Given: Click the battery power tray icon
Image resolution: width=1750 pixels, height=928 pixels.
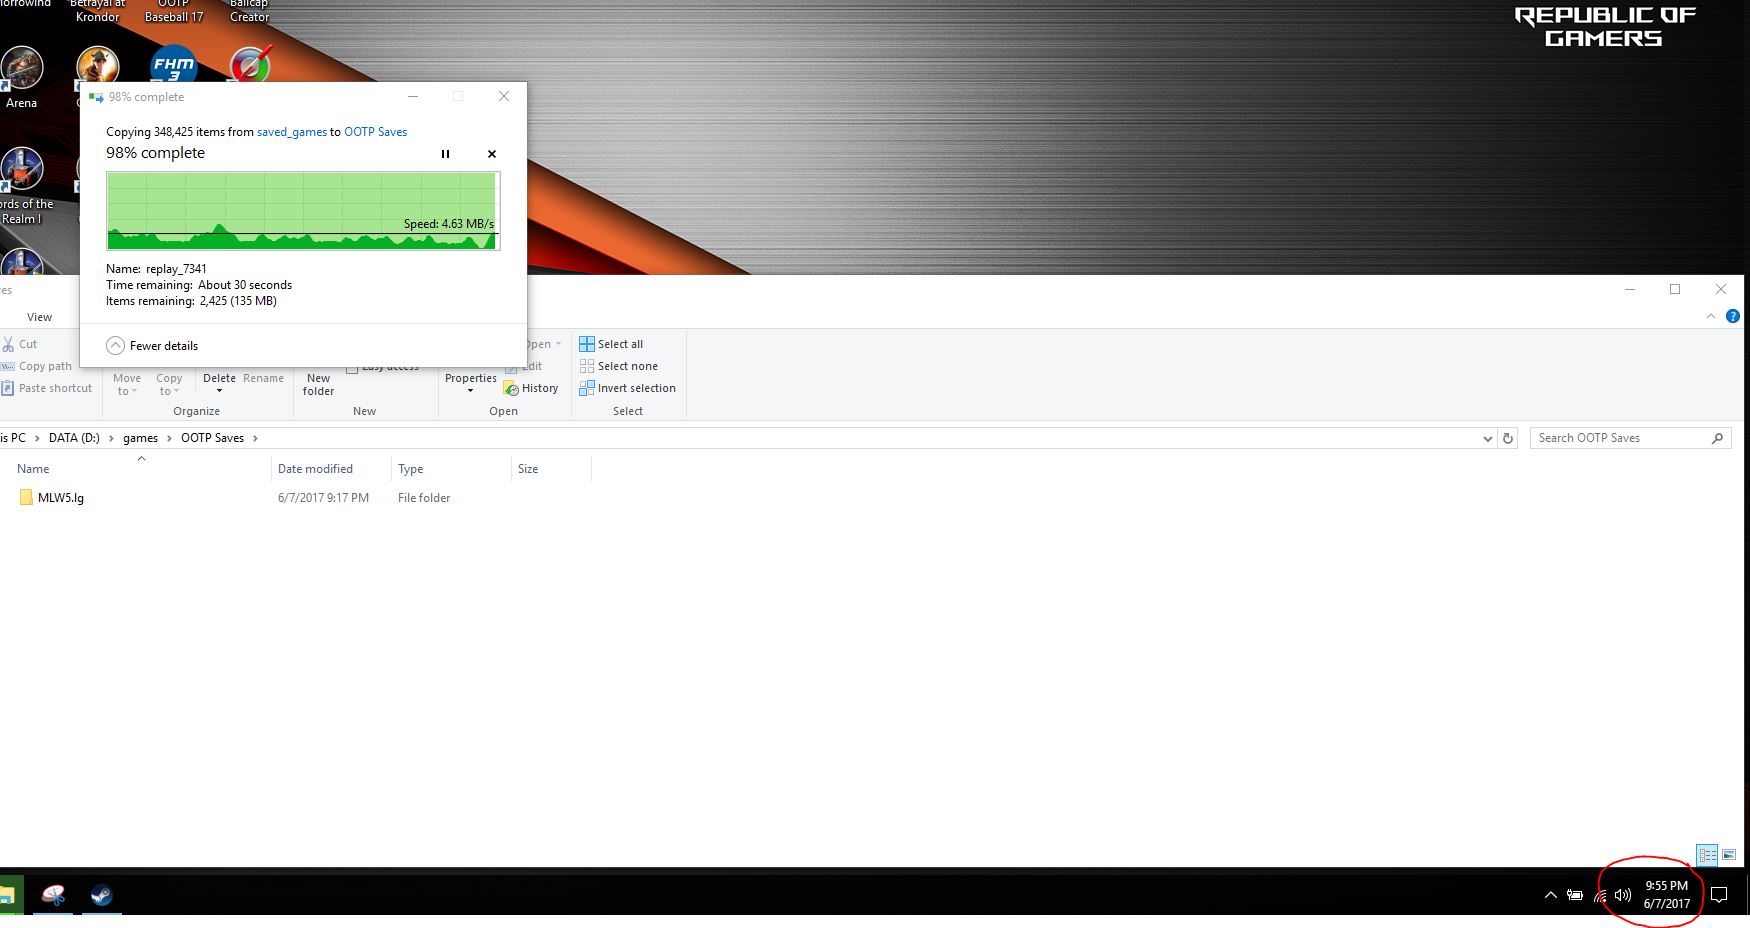Looking at the screenshot, I should (1575, 895).
